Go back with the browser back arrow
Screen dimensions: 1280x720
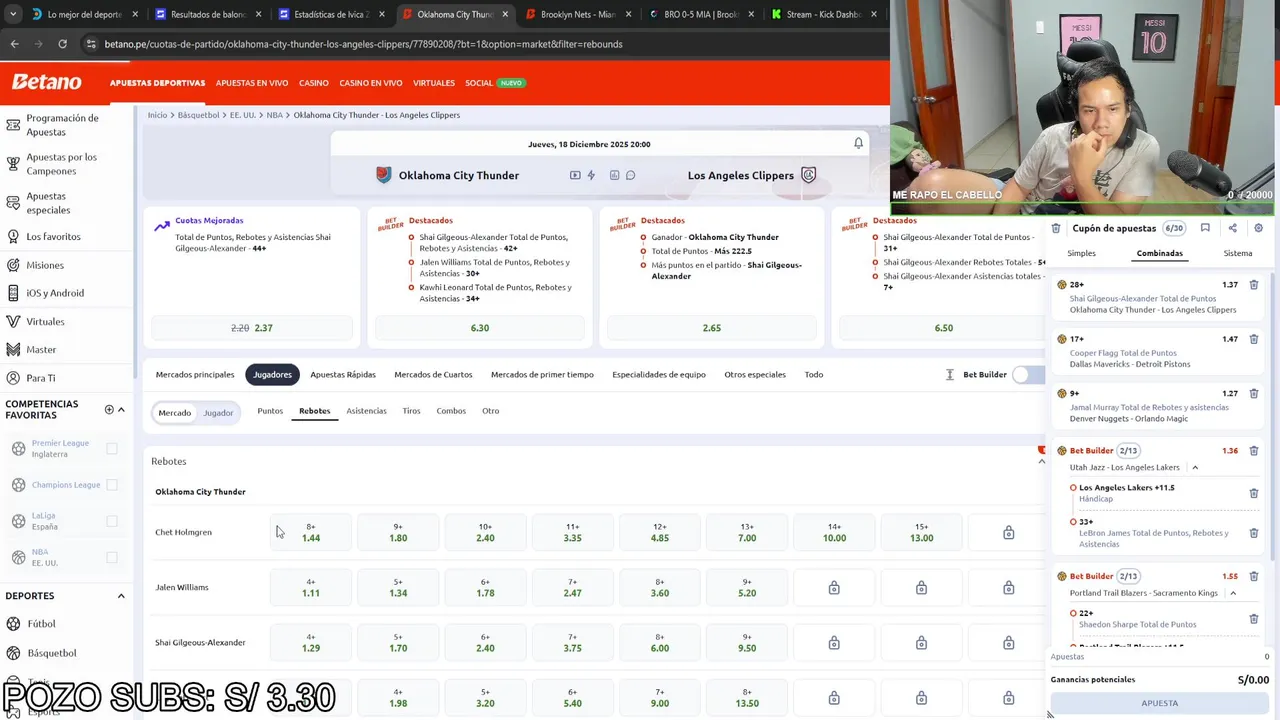14,44
